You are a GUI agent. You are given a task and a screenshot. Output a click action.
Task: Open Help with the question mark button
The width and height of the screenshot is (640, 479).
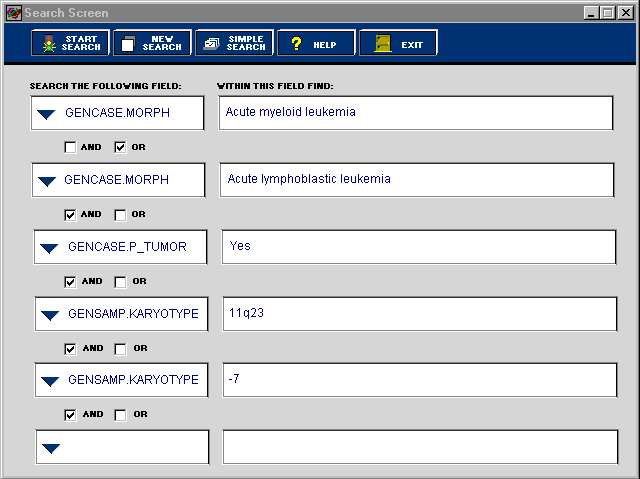pyautogui.click(x=316, y=43)
